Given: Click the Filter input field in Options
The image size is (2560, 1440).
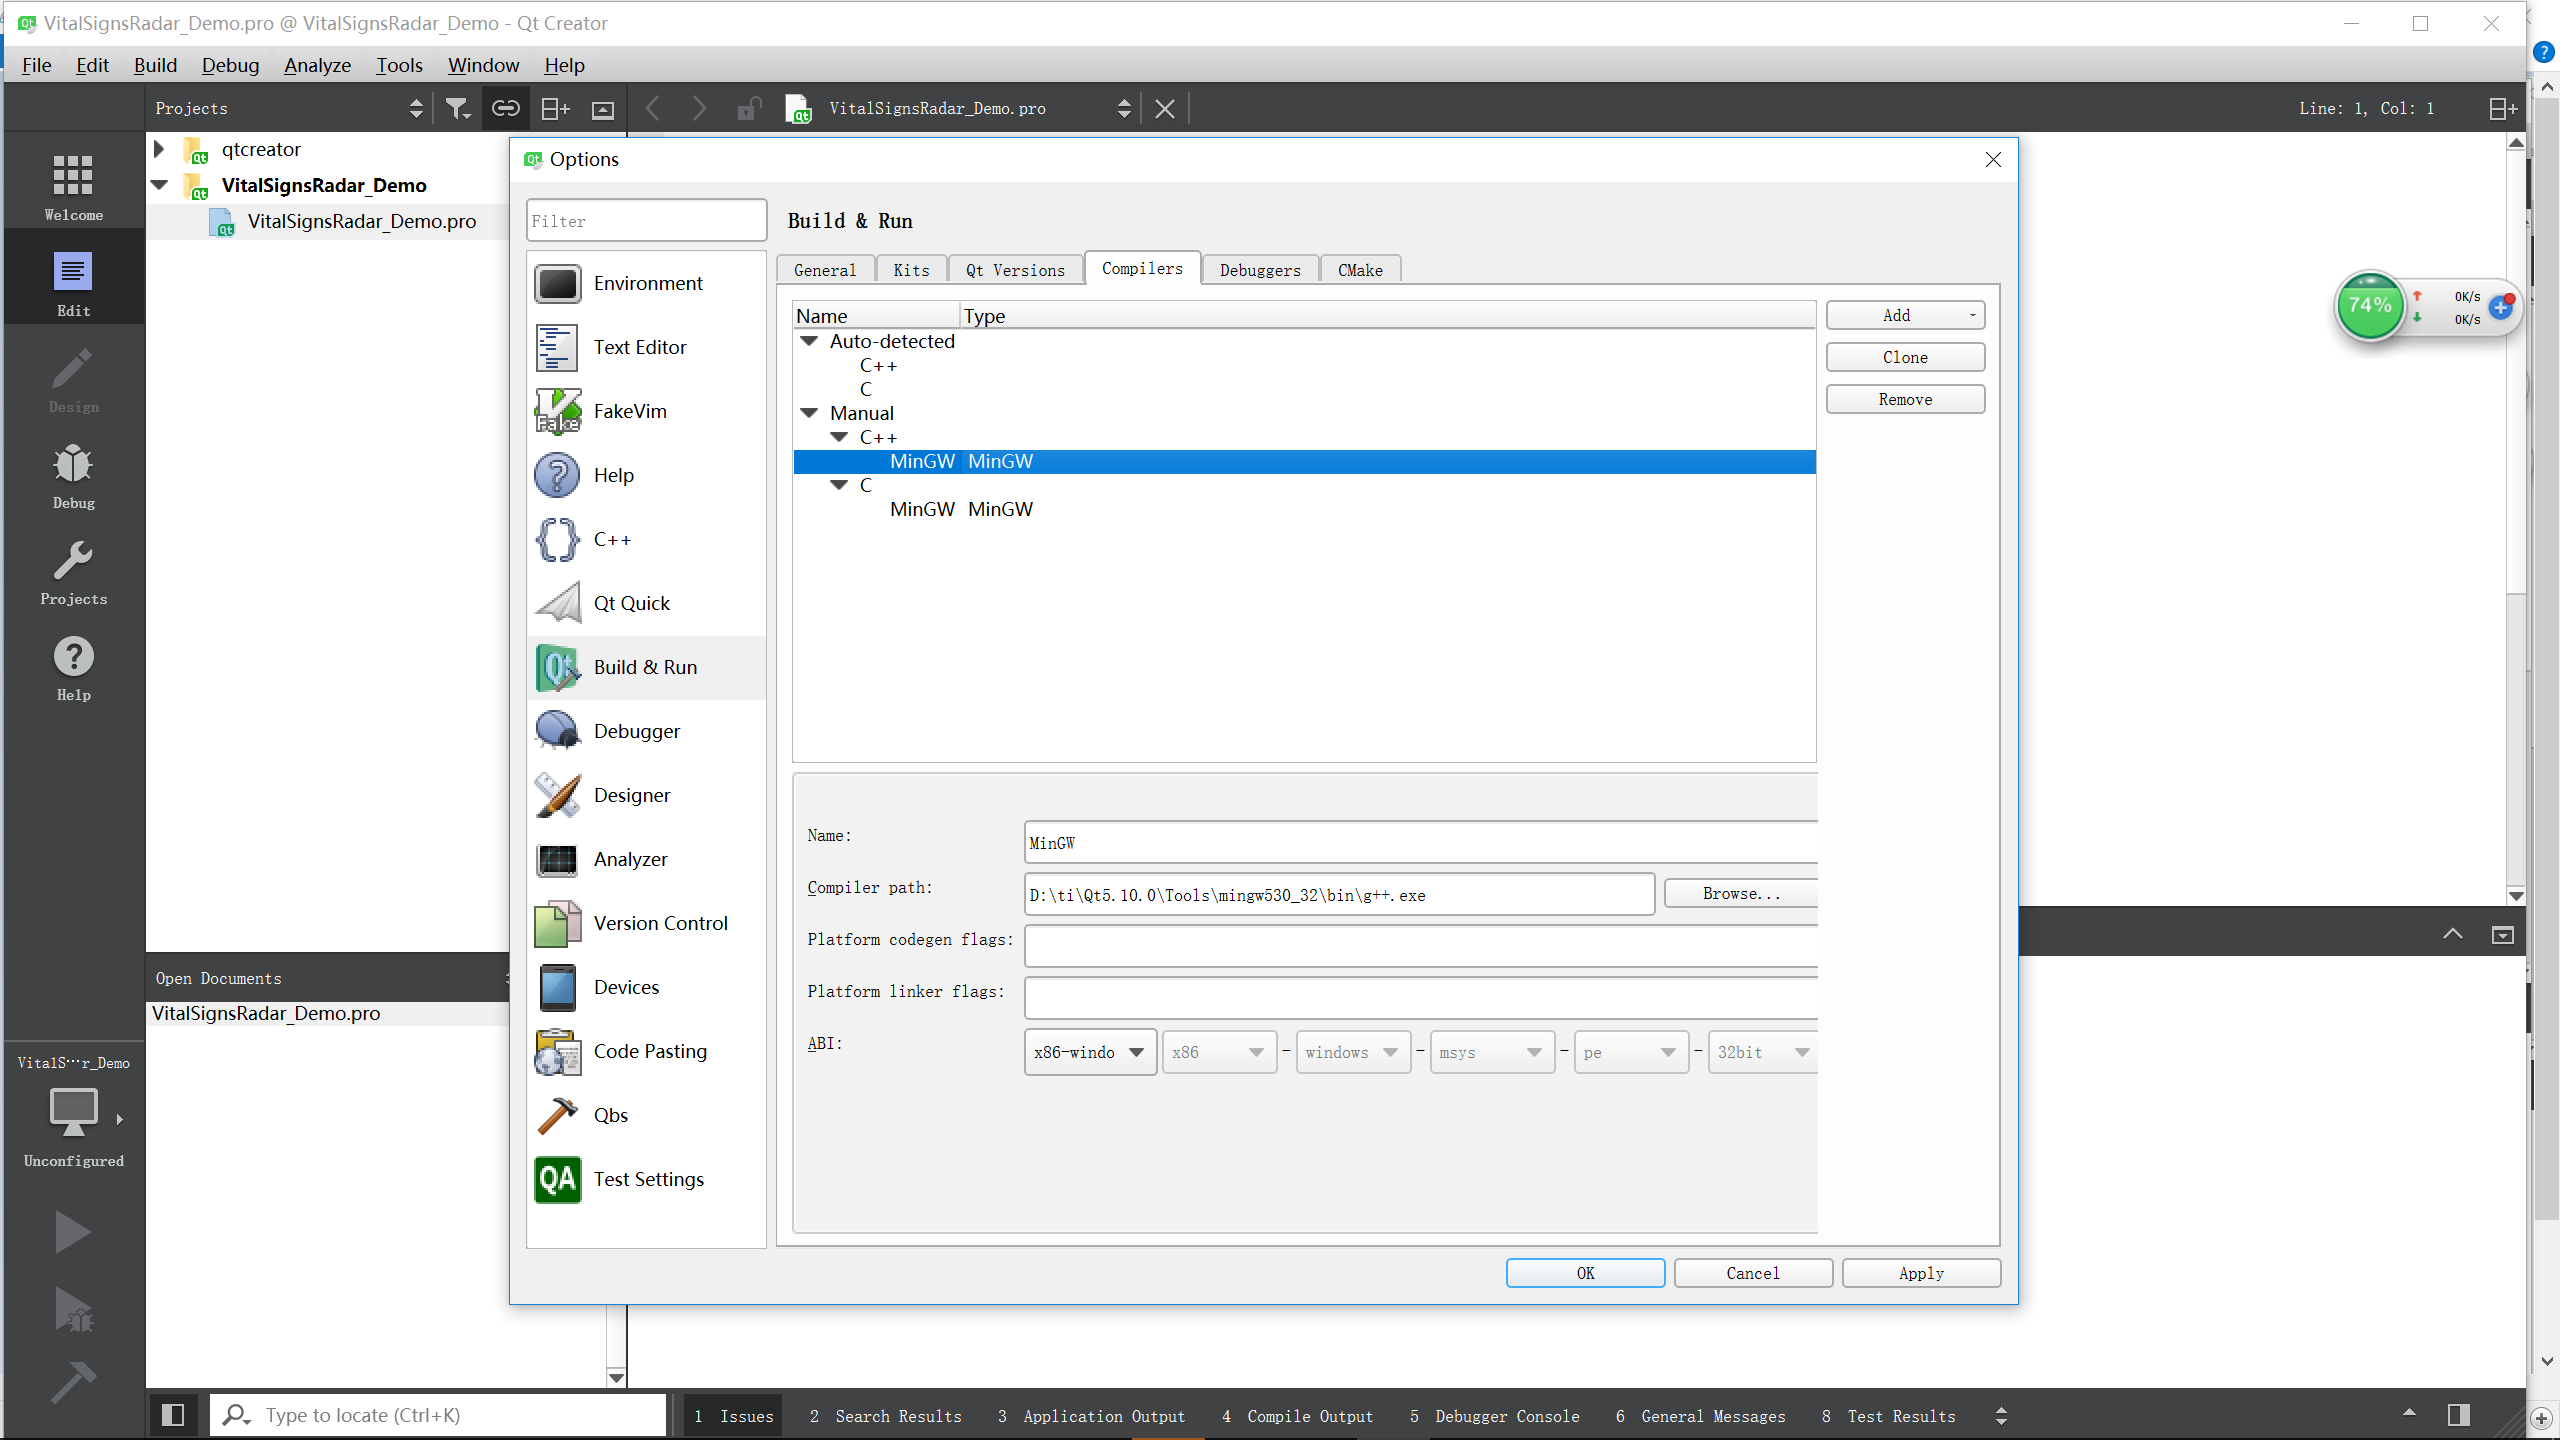Looking at the screenshot, I should pos(646,221).
